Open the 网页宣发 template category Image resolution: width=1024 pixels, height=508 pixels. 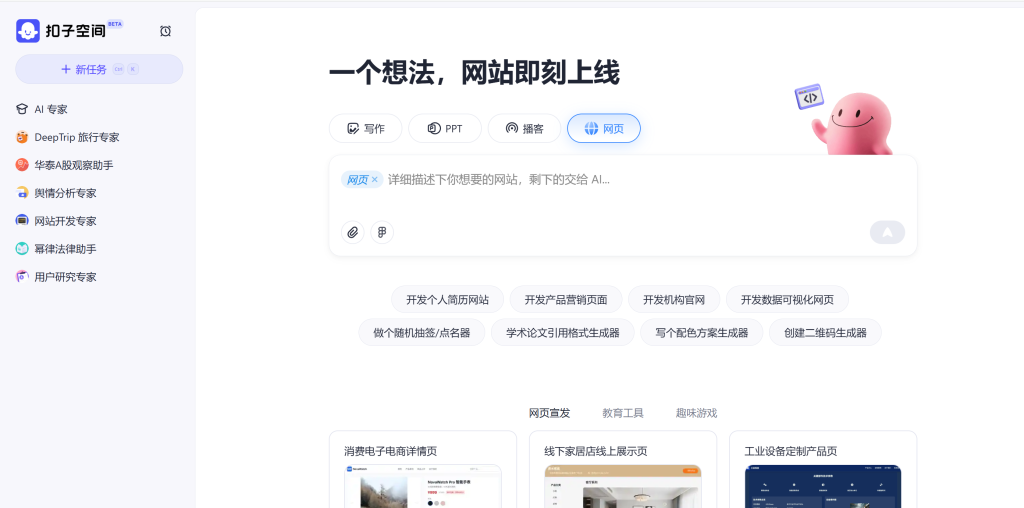[x=549, y=413]
